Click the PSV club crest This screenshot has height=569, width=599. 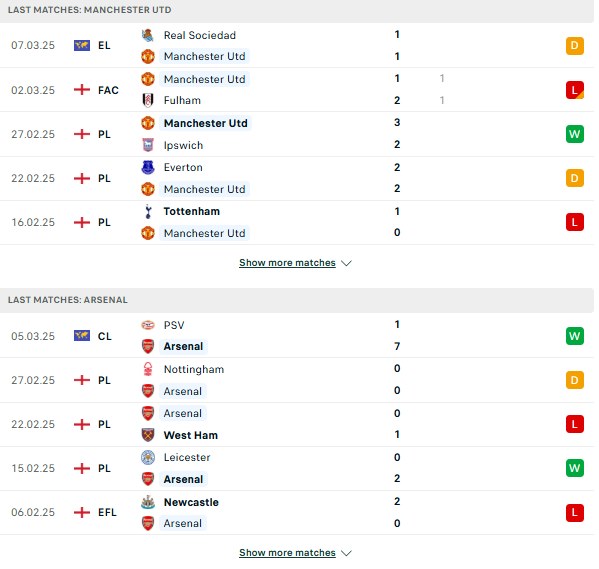(148, 325)
